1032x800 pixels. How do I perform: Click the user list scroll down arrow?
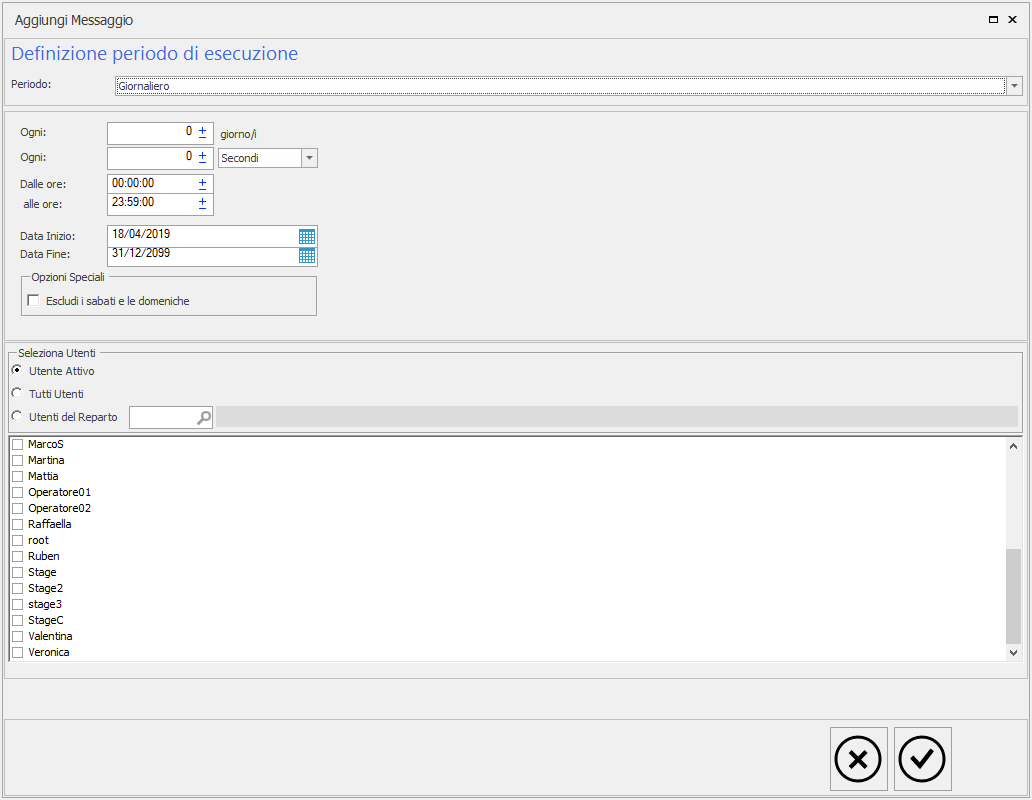click(1014, 653)
